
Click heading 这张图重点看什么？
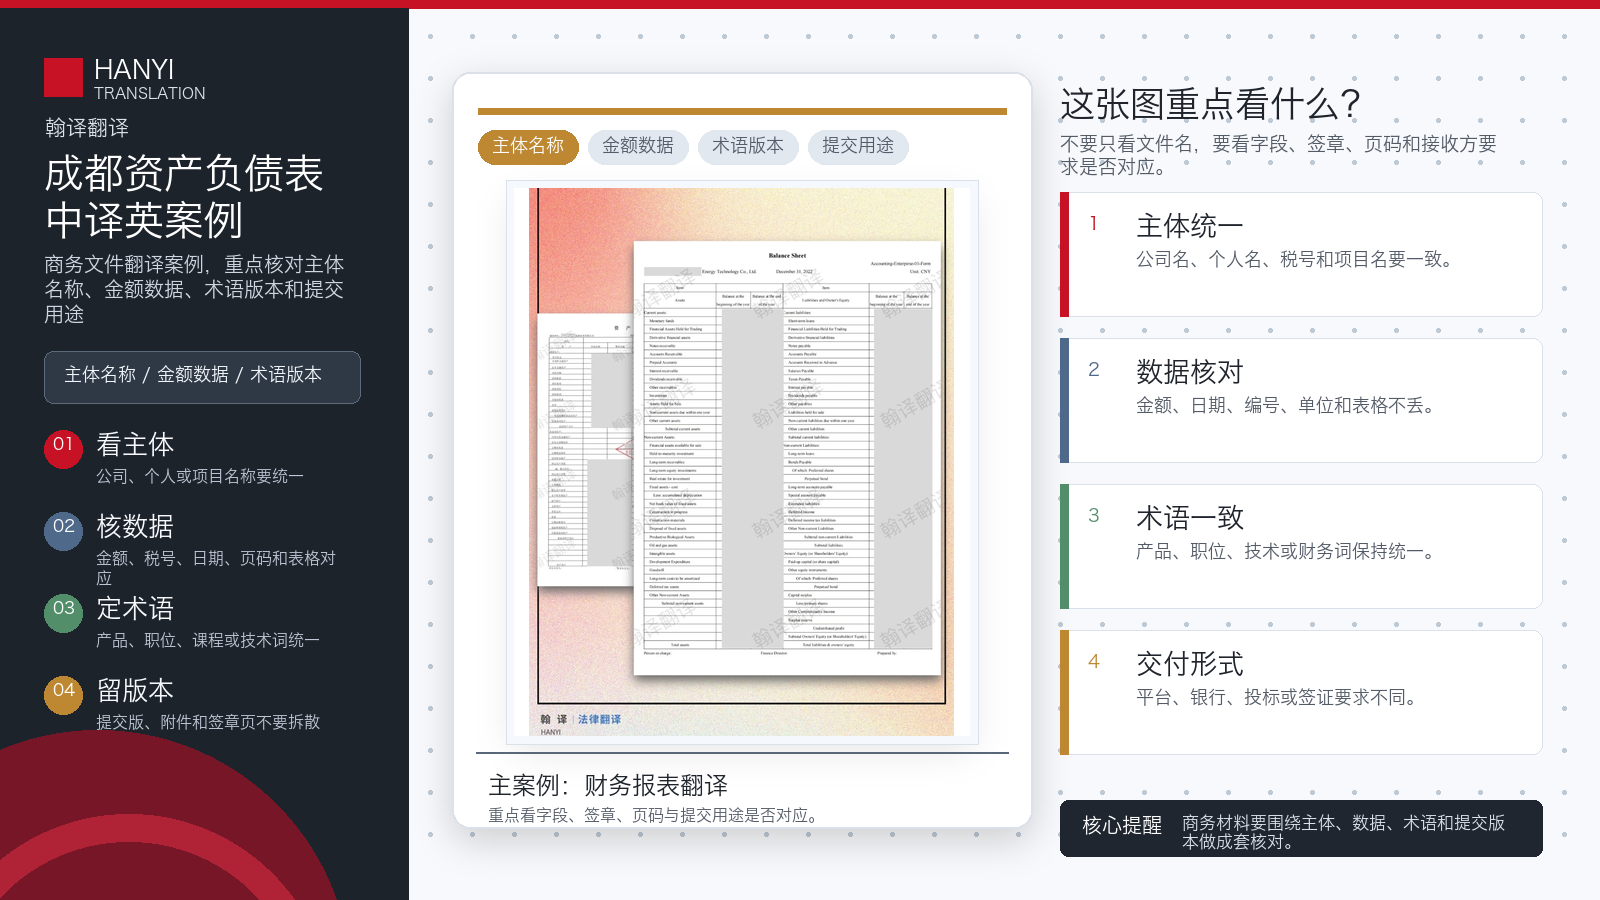click(x=1211, y=104)
